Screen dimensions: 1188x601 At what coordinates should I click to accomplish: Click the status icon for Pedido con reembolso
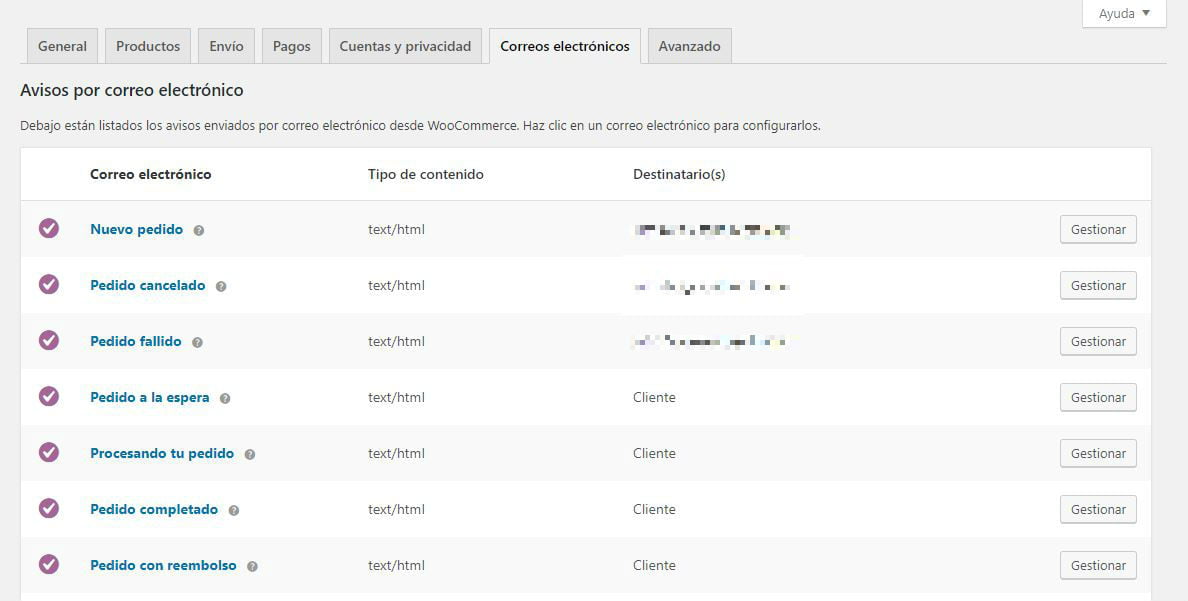[49, 565]
